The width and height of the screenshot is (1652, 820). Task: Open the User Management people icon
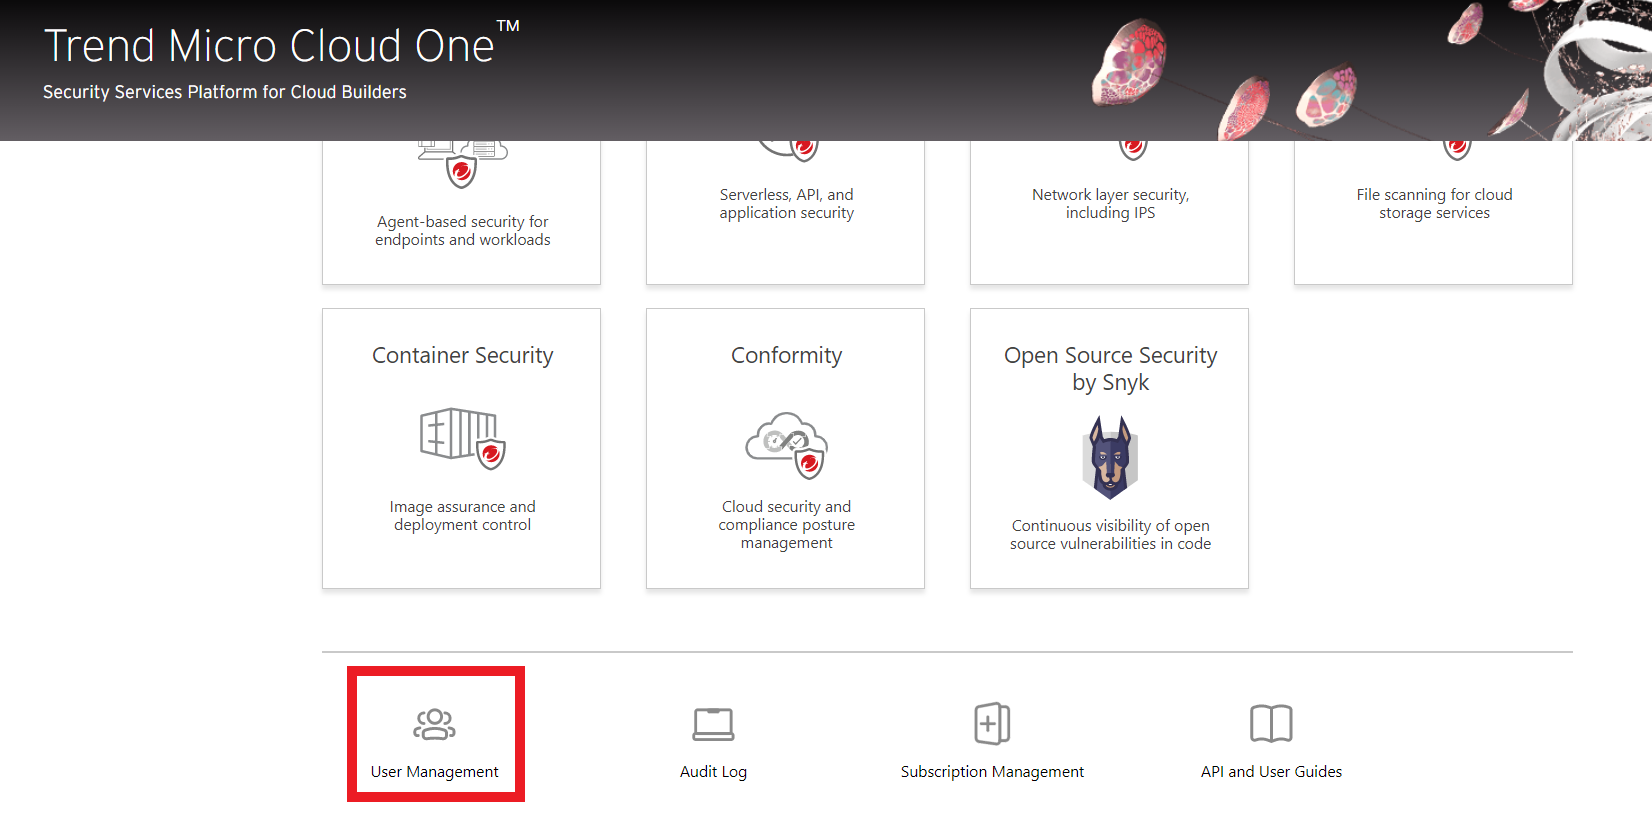(434, 724)
